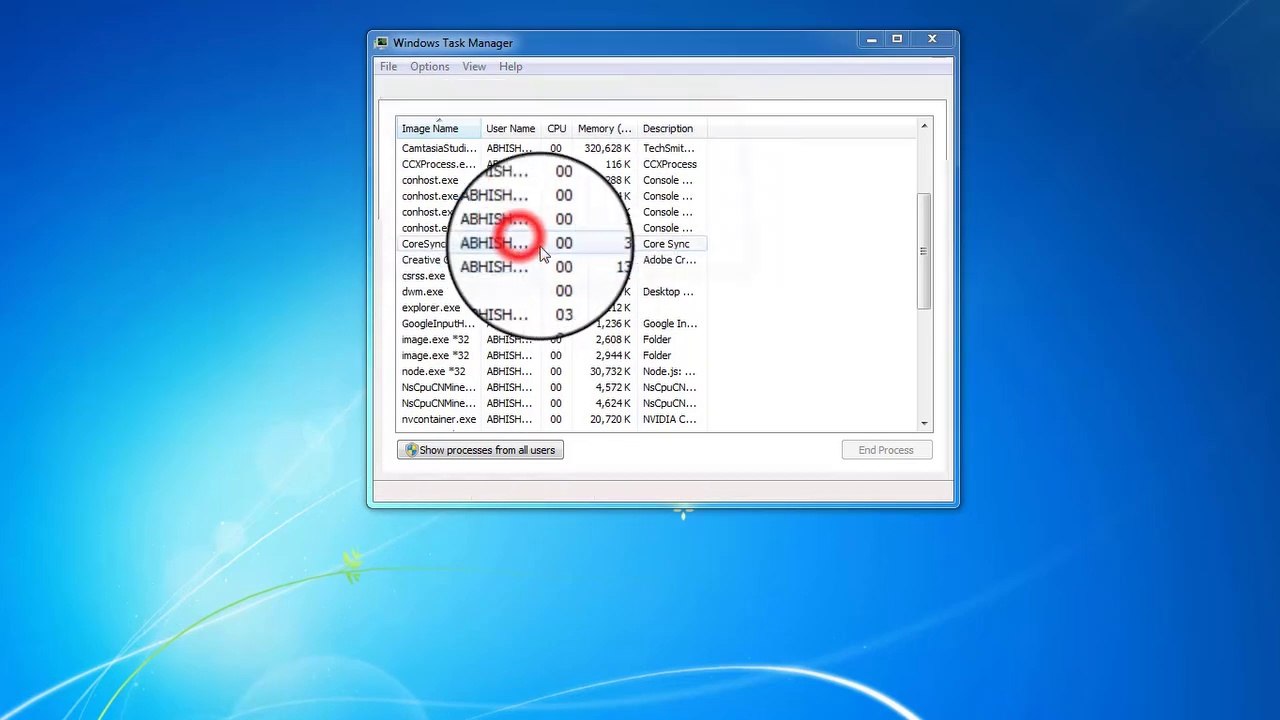The height and width of the screenshot is (720, 1280).
Task: Open the Help menu
Action: point(510,67)
